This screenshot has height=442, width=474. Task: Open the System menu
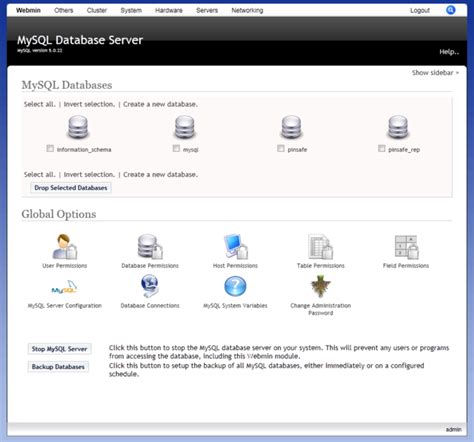[131, 10]
